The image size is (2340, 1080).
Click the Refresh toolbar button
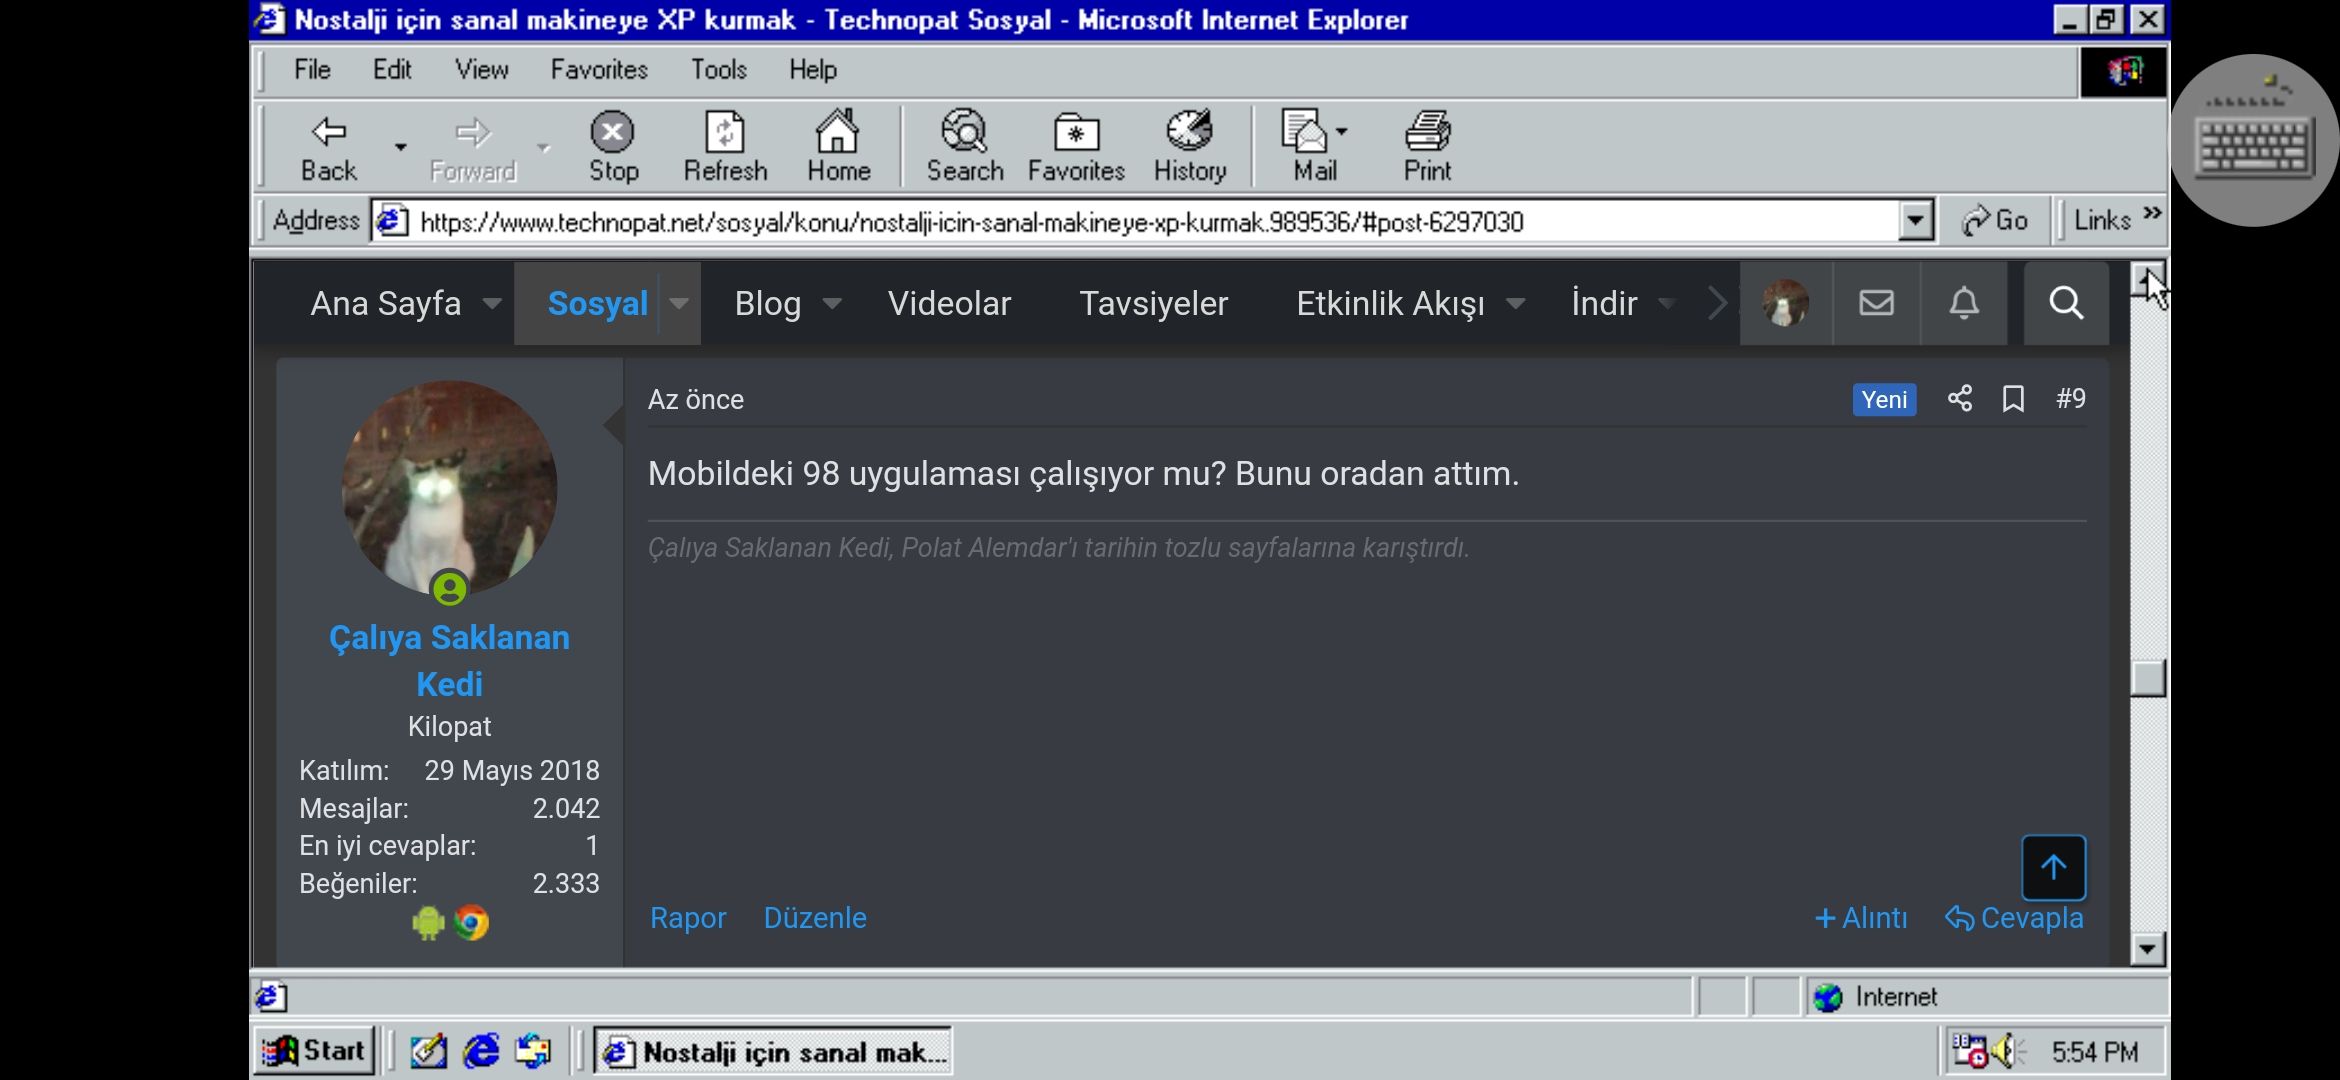725,147
